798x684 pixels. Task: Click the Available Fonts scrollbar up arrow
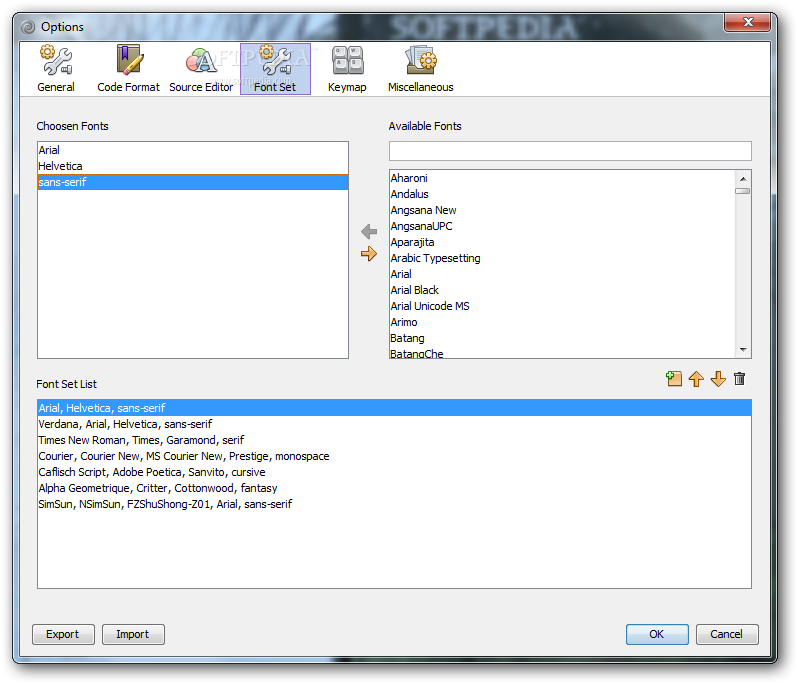click(x=743, y=179)
